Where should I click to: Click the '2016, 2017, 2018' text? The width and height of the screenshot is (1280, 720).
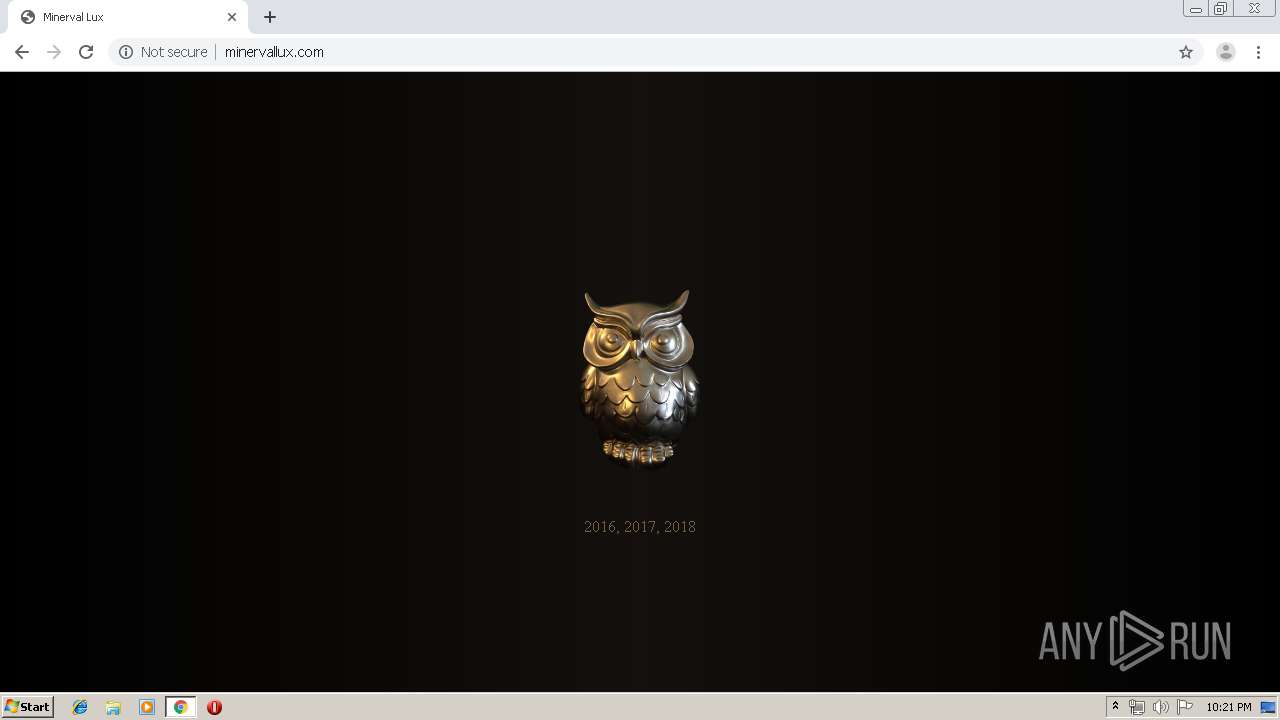tap(640, 527)
